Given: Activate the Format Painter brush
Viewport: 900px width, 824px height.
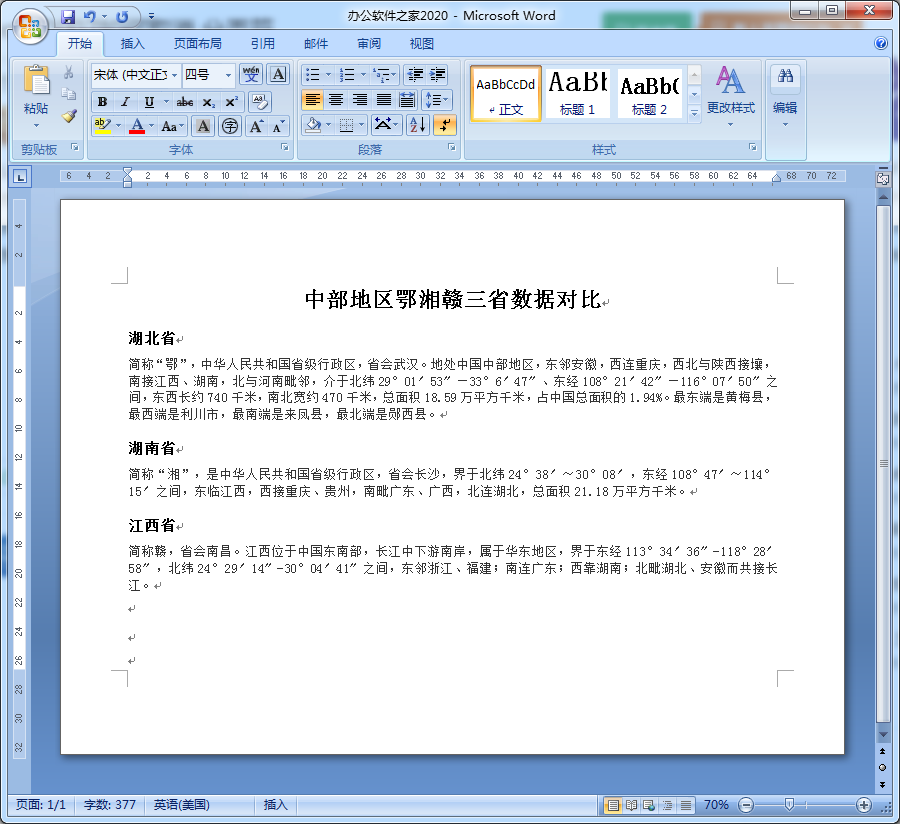Looking at the screenshot, I should [x=69, y=116].
